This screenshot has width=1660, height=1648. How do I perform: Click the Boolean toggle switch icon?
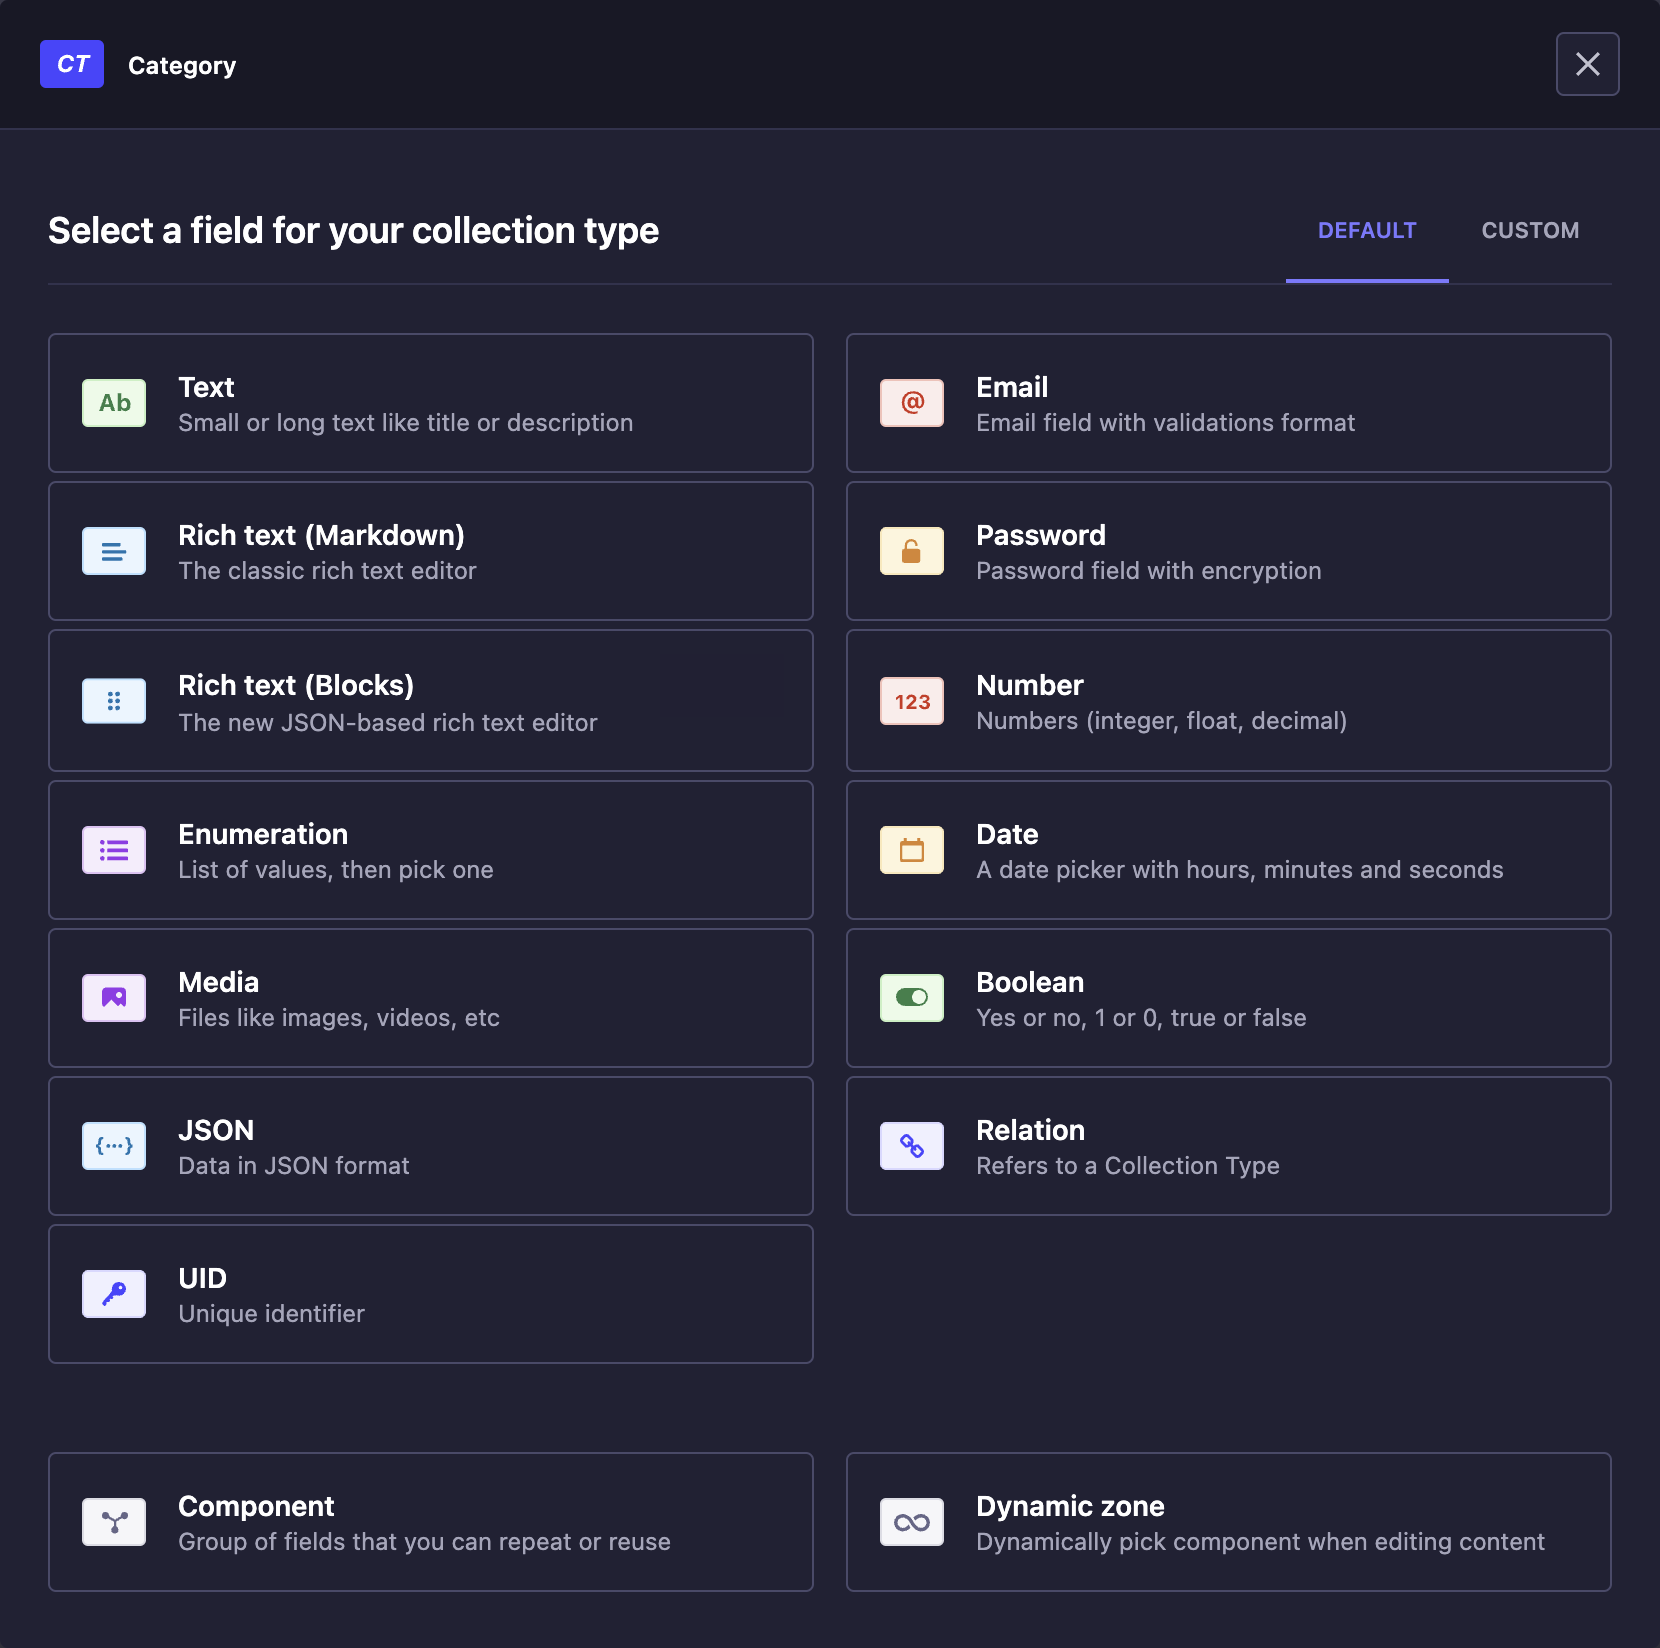[912, 998]
